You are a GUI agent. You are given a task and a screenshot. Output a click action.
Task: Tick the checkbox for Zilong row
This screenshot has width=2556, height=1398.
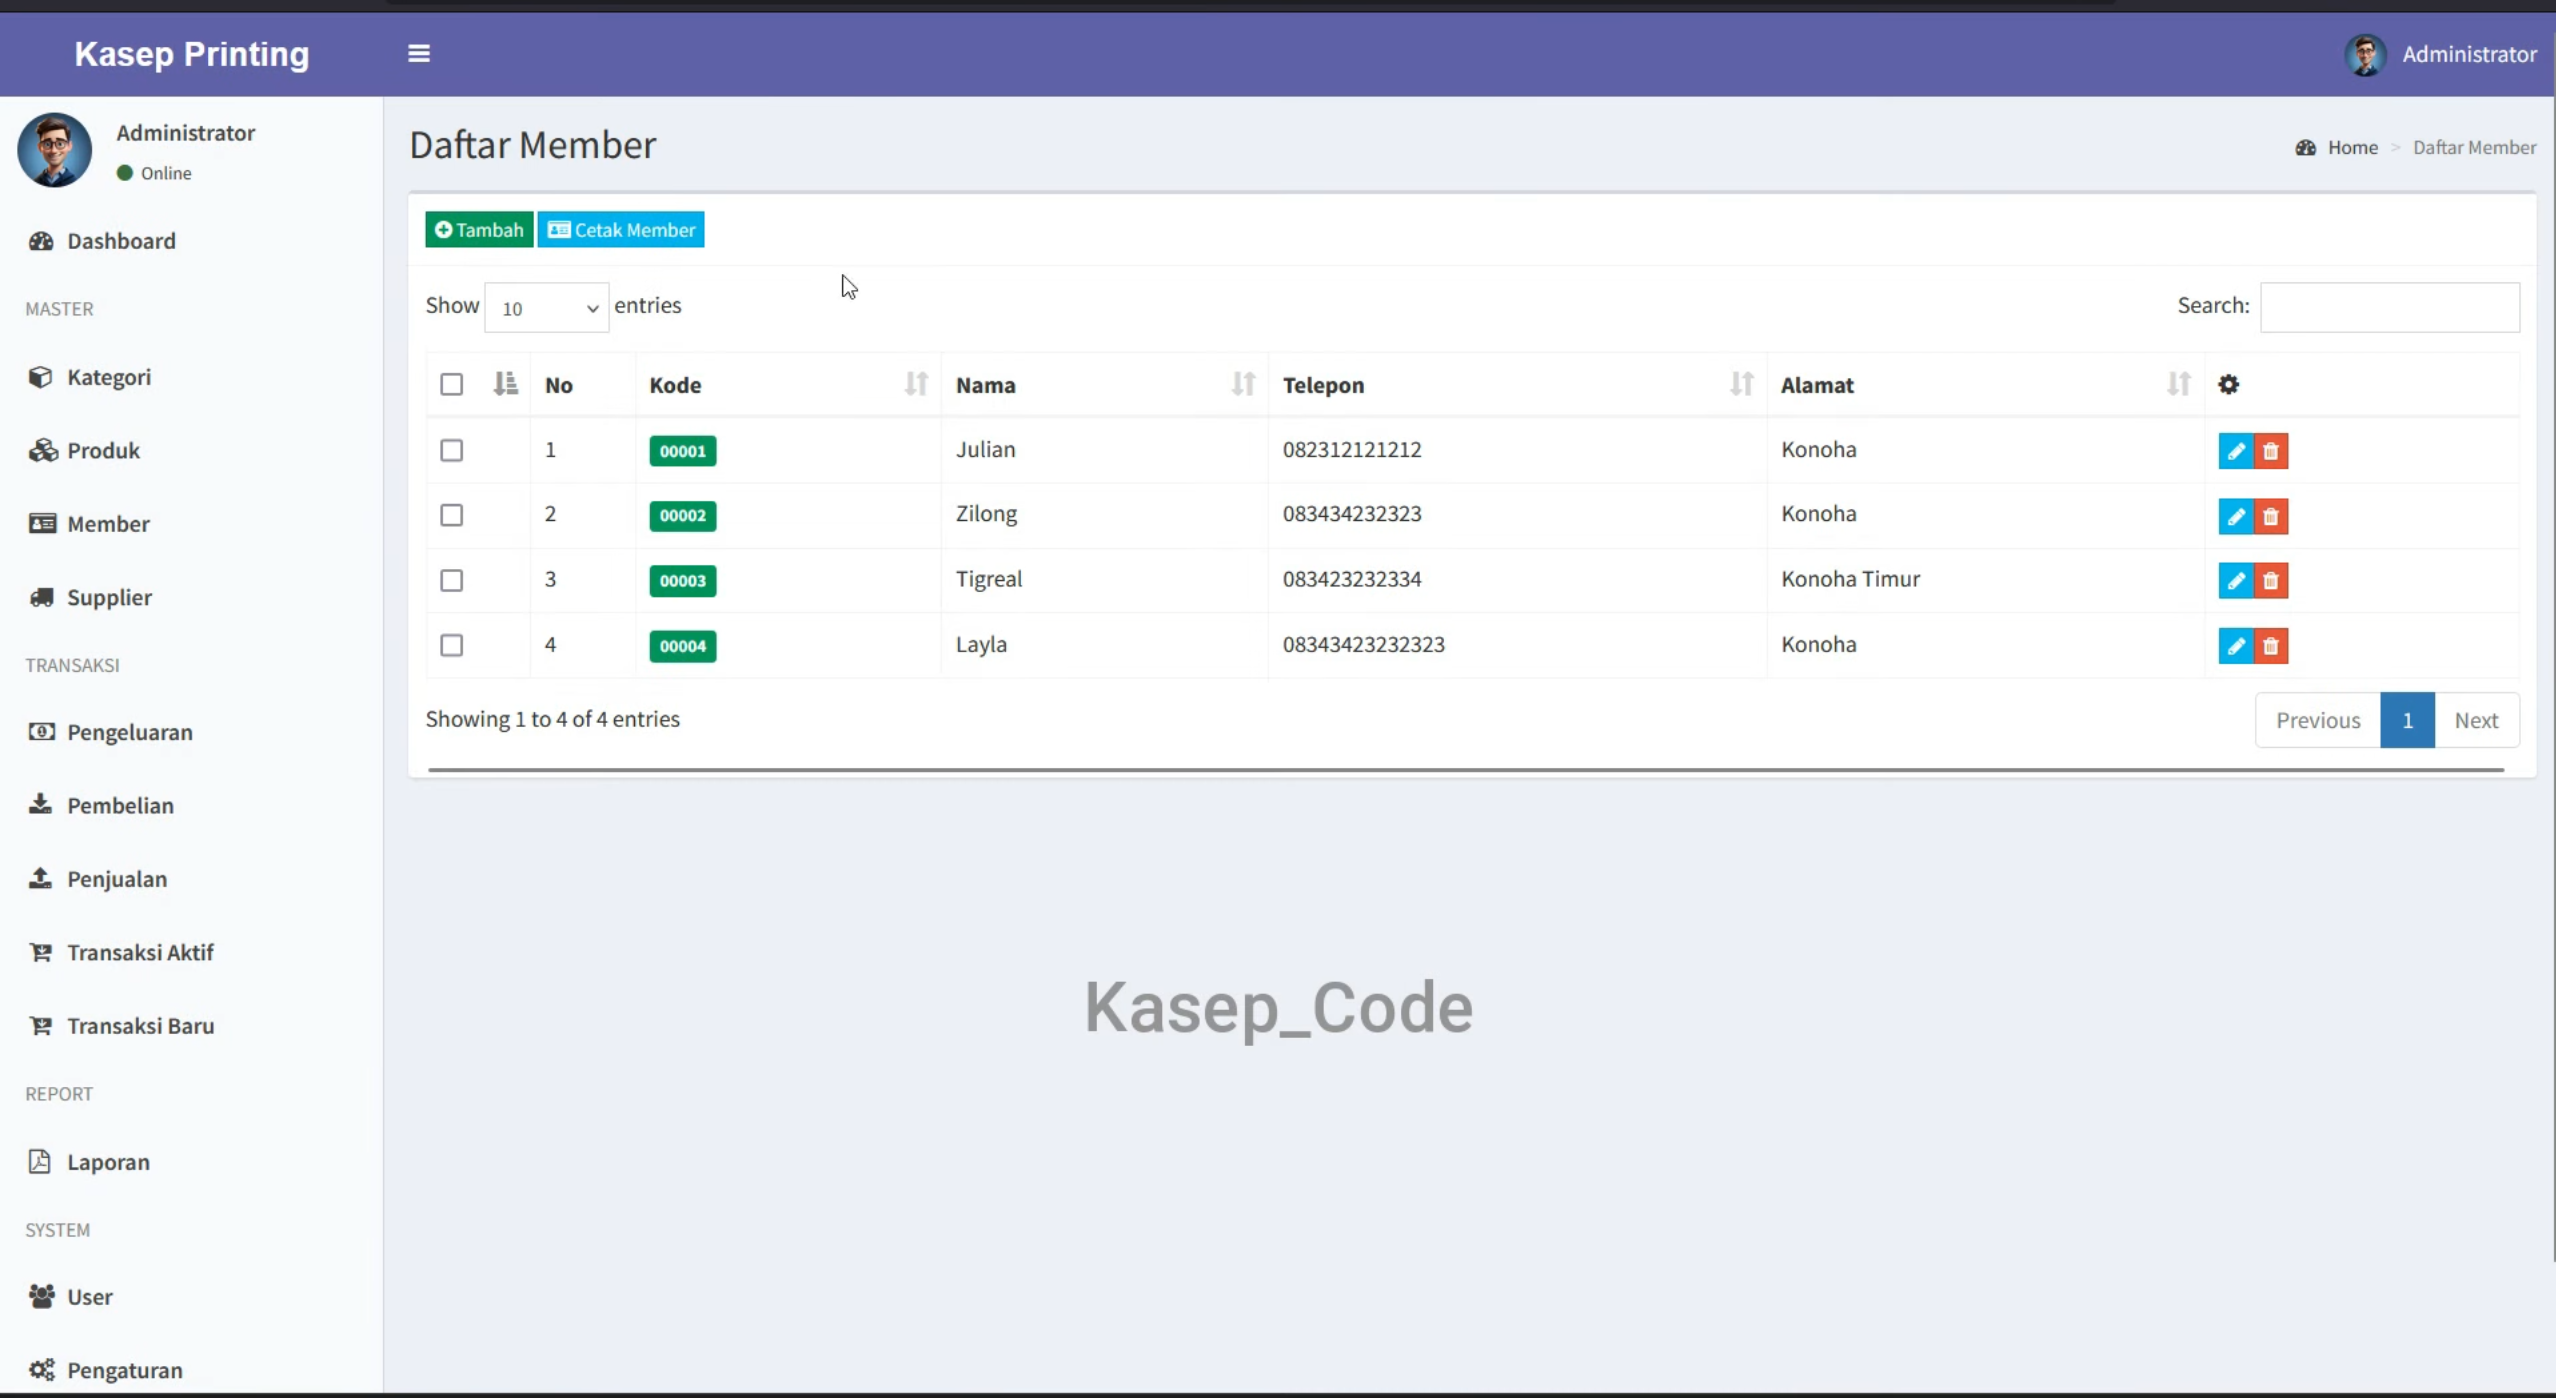click(452, 515)
